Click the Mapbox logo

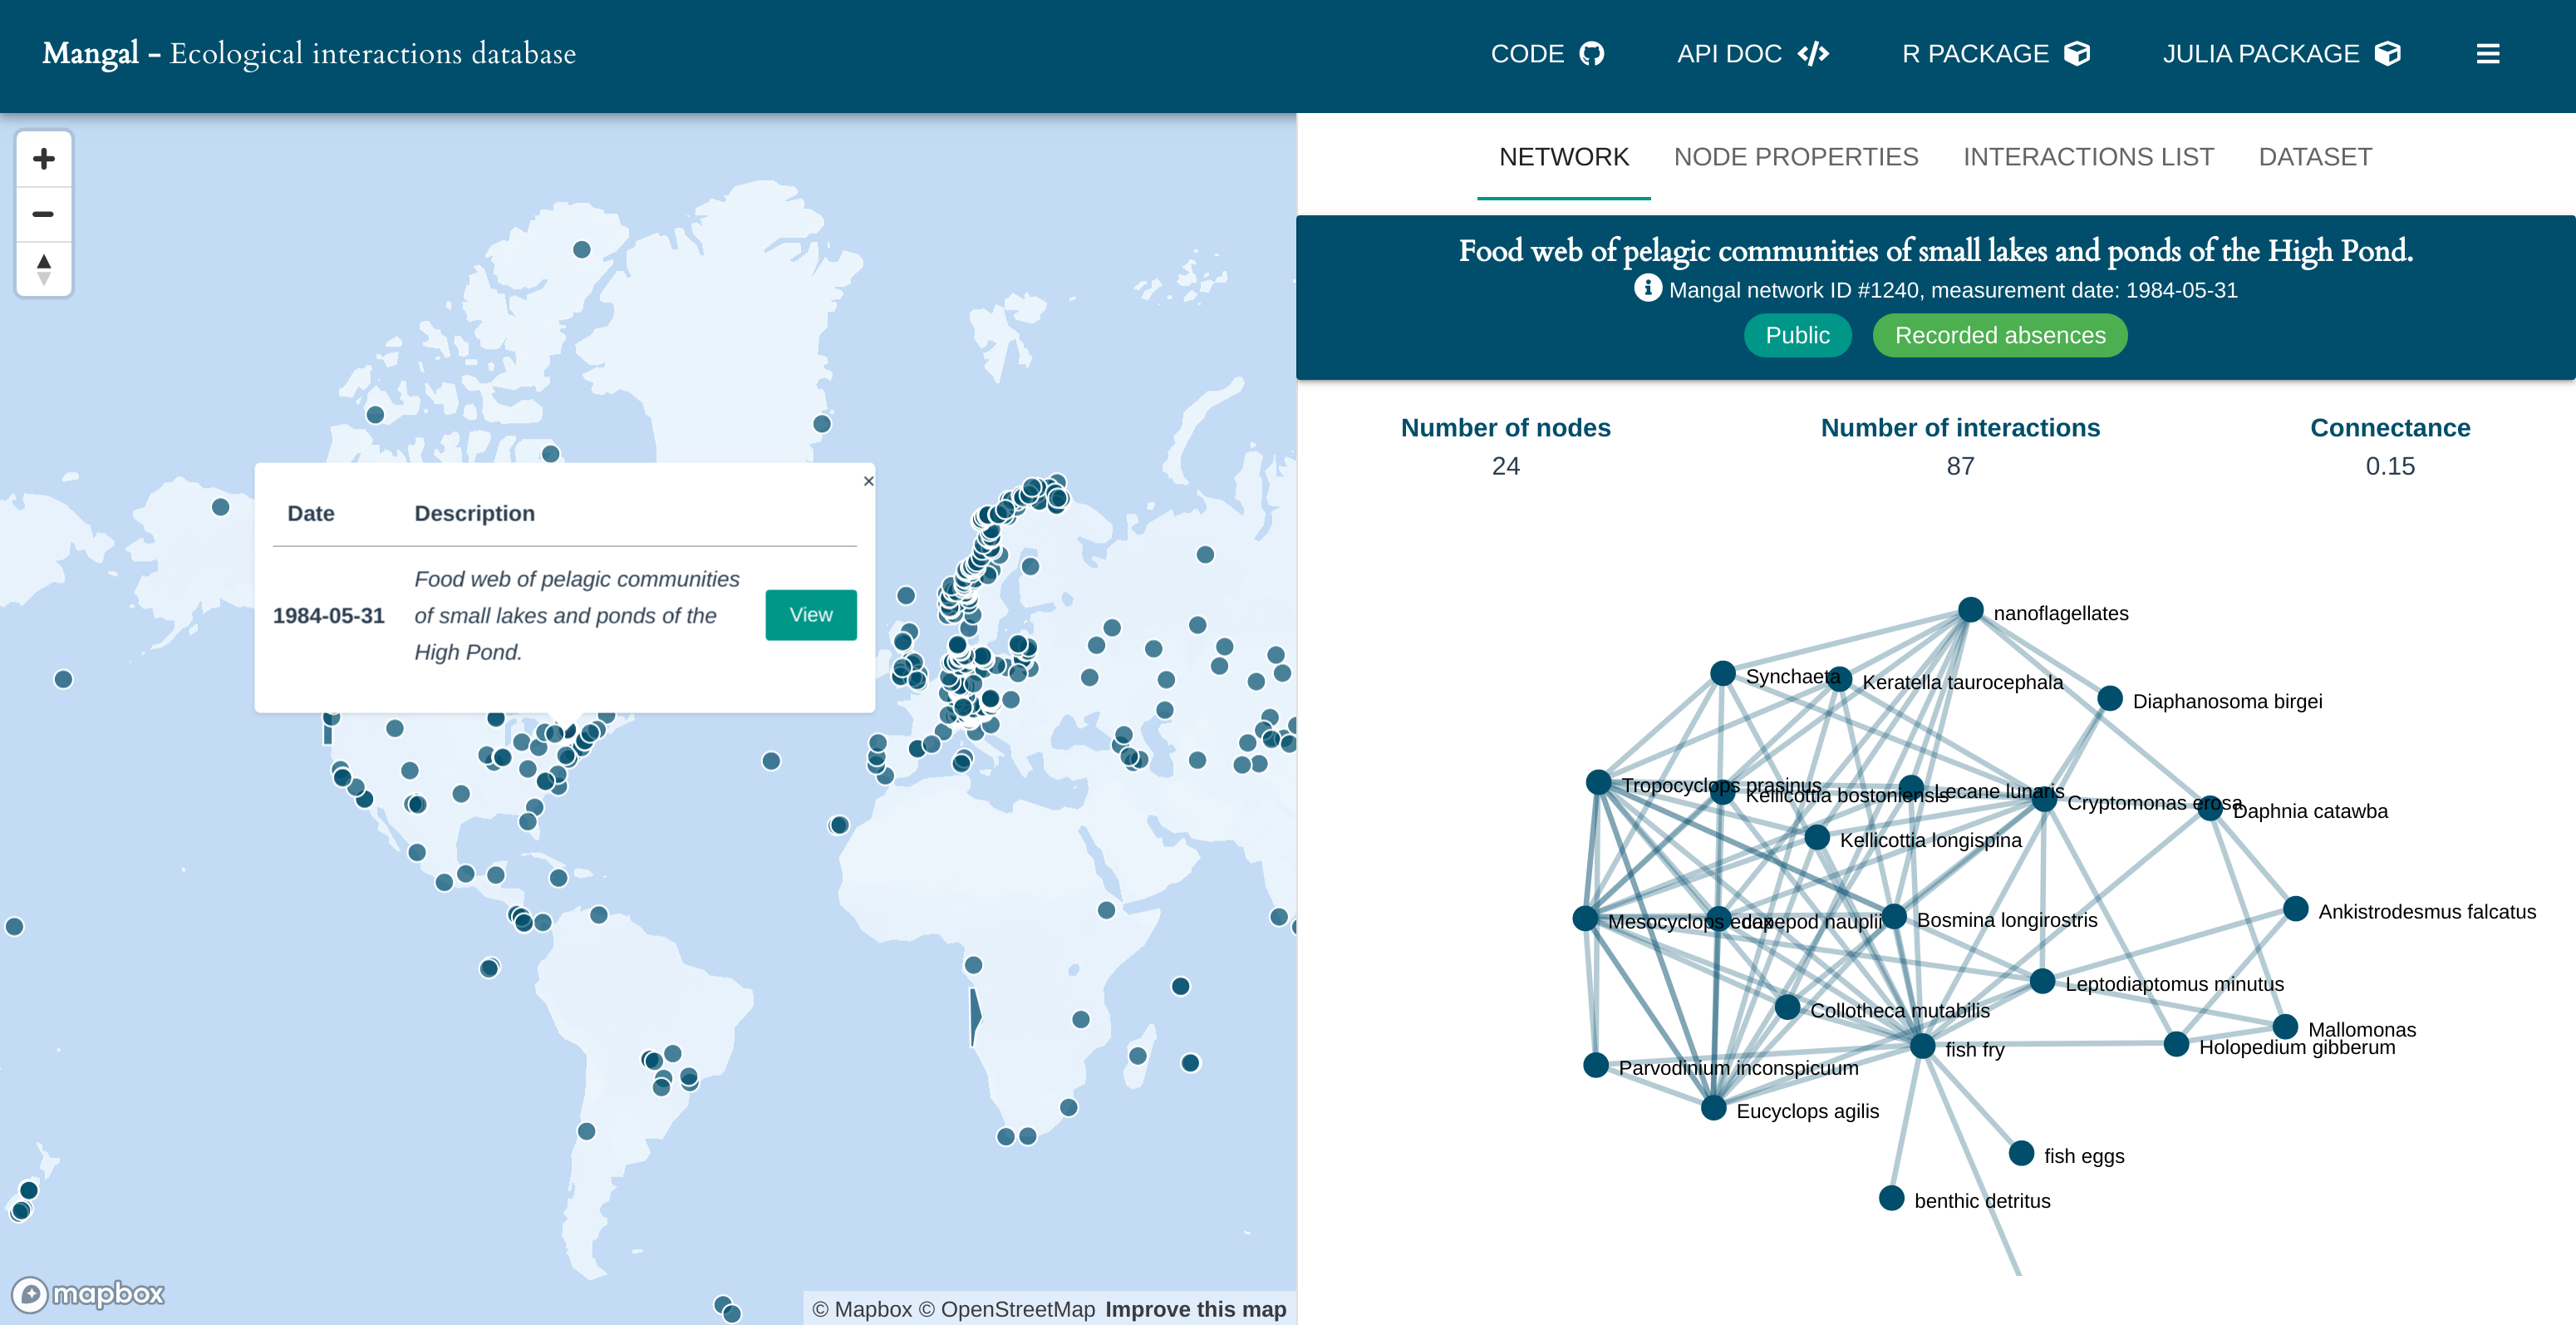pos(88,1294)
